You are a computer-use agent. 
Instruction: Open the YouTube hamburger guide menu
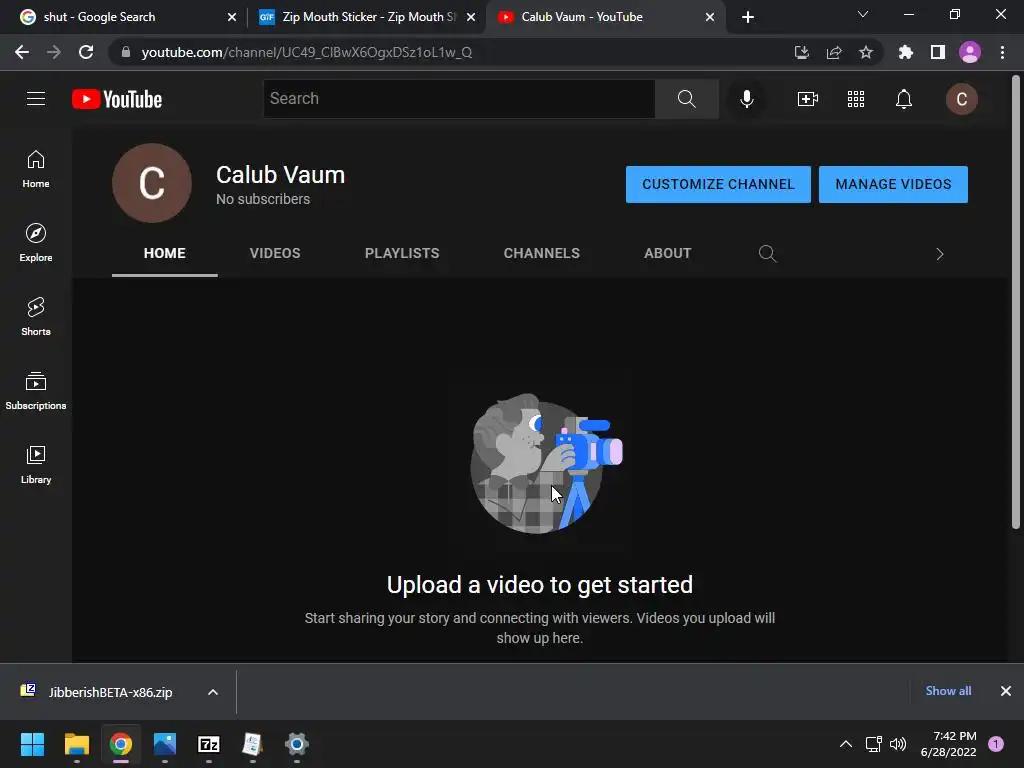pos(36,99)
